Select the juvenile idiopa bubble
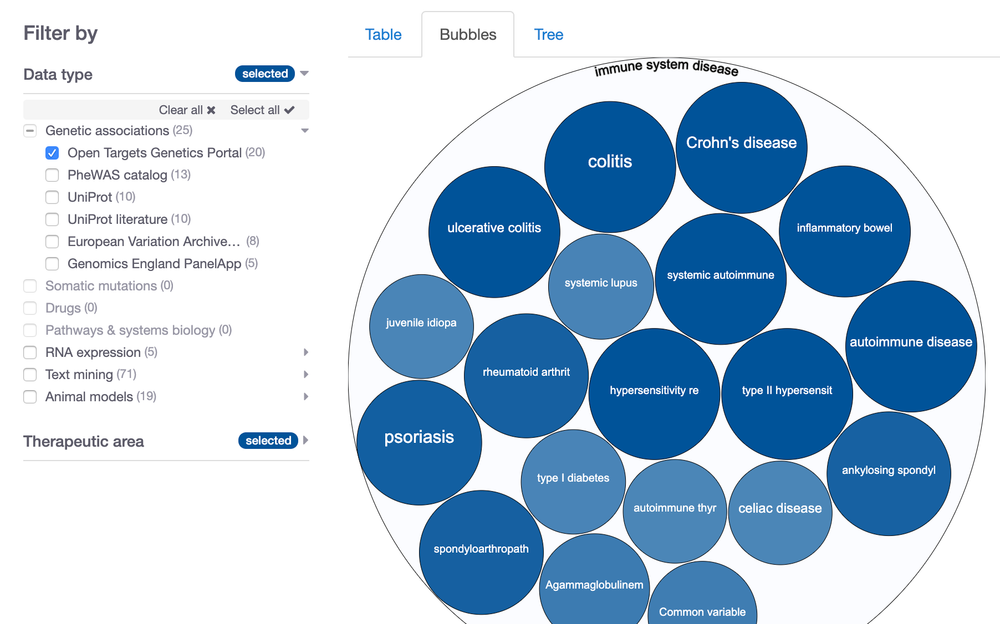 (x=422, y=326)
